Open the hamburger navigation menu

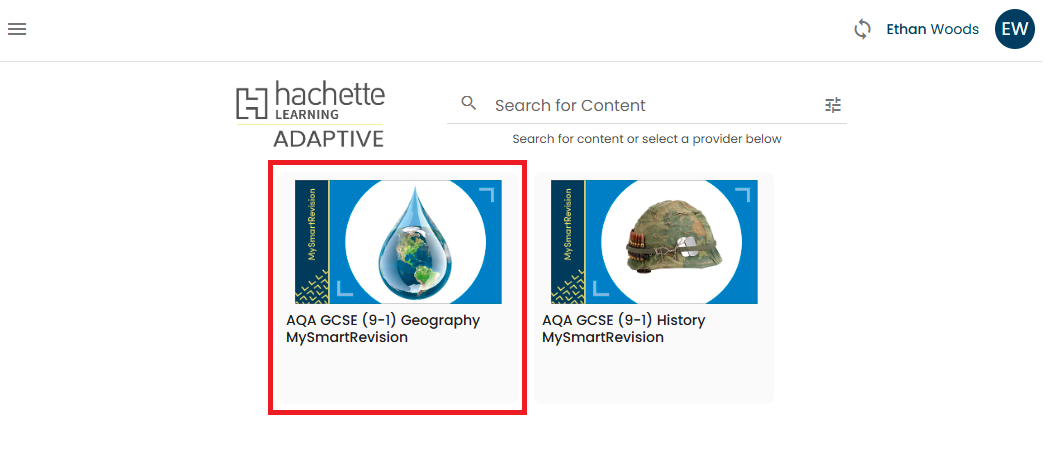[17, 29]
